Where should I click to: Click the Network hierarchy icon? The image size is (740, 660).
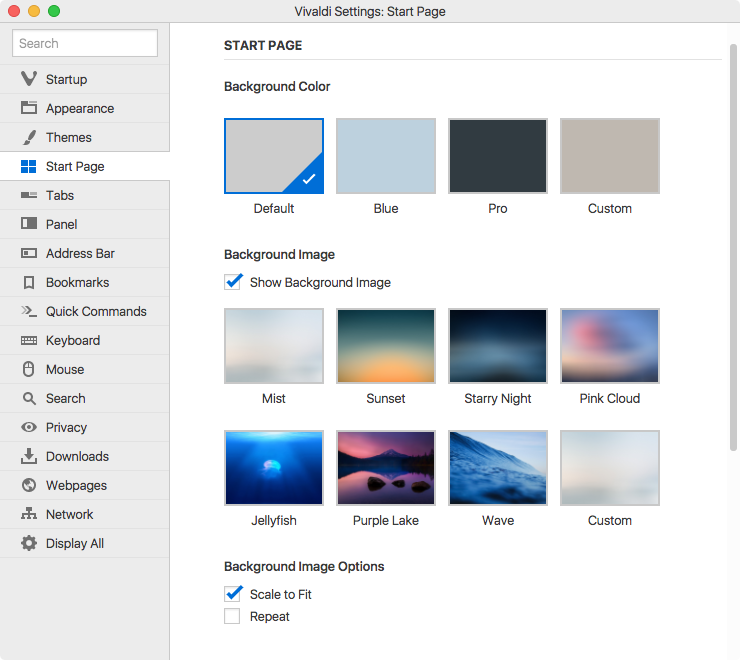coord(29,514)
